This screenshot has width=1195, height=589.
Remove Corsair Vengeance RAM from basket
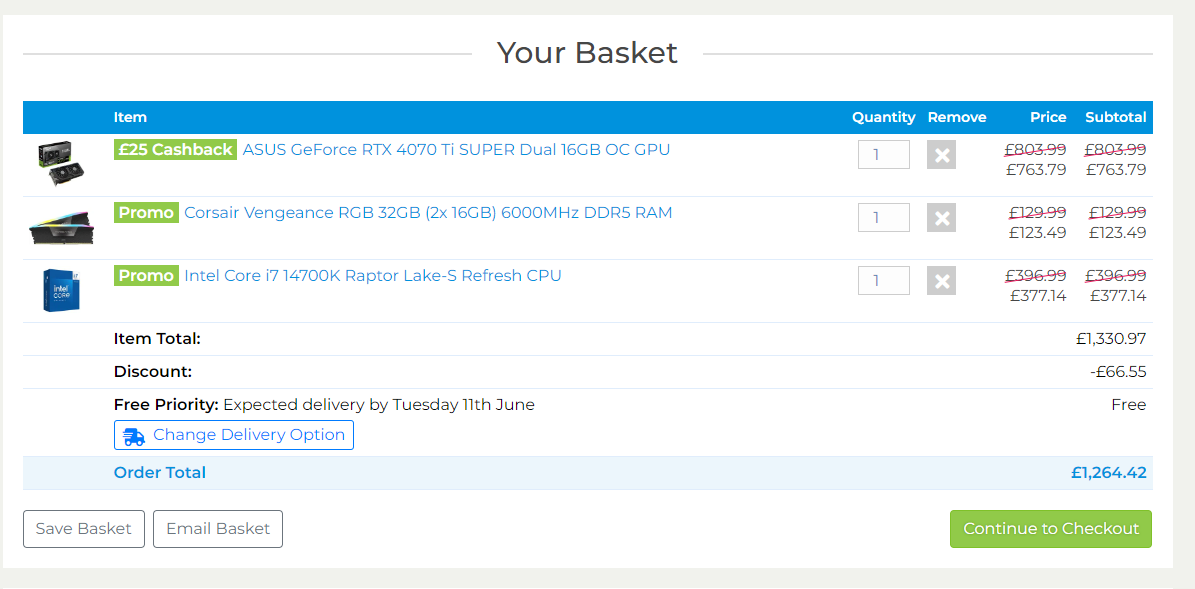click(941, 218)
